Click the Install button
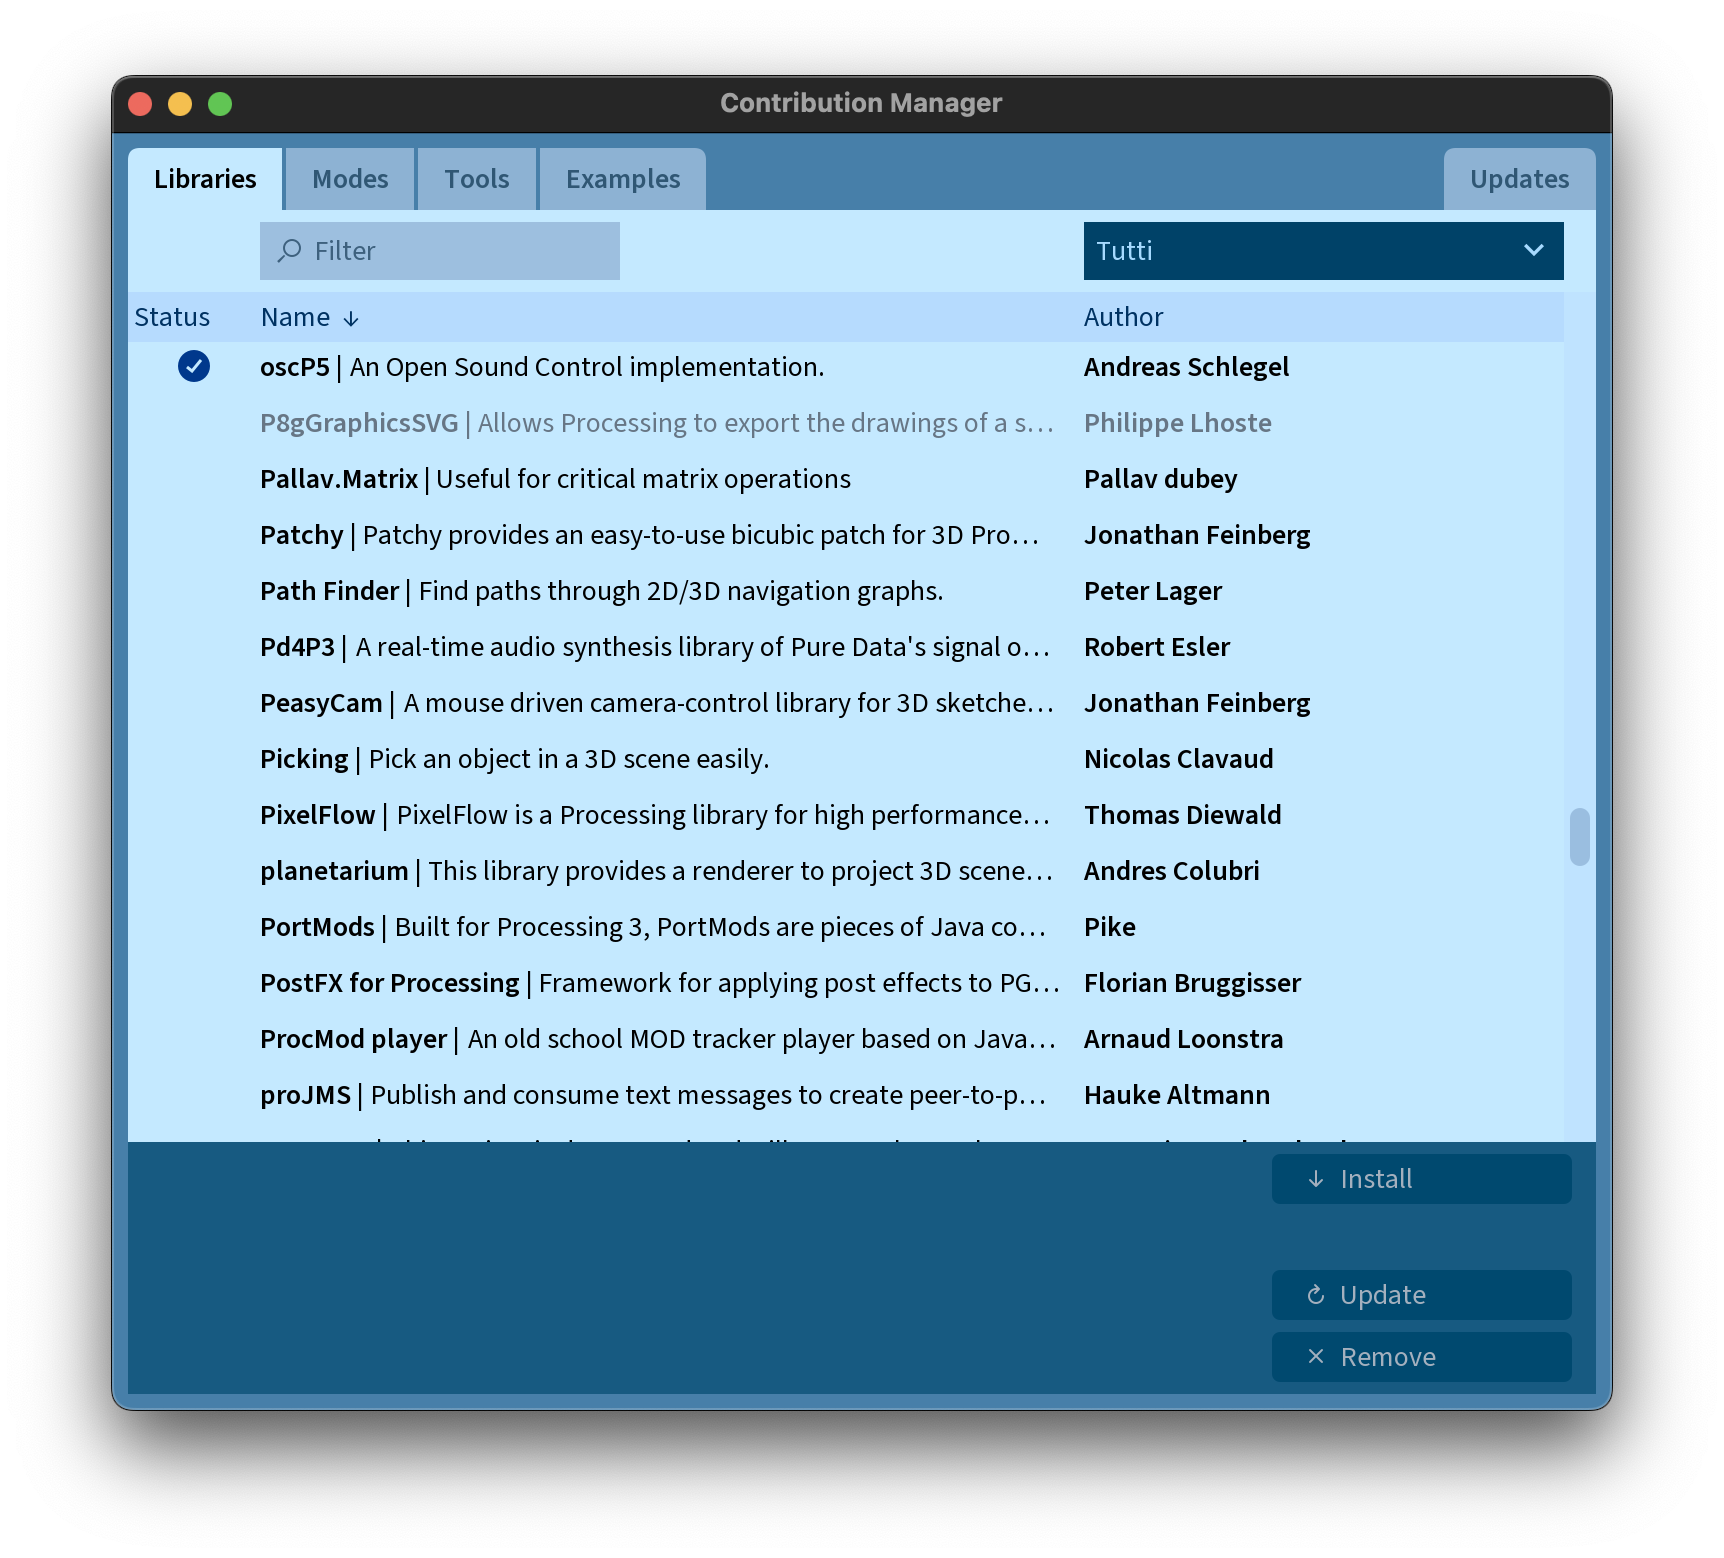 [1421, 1179]
